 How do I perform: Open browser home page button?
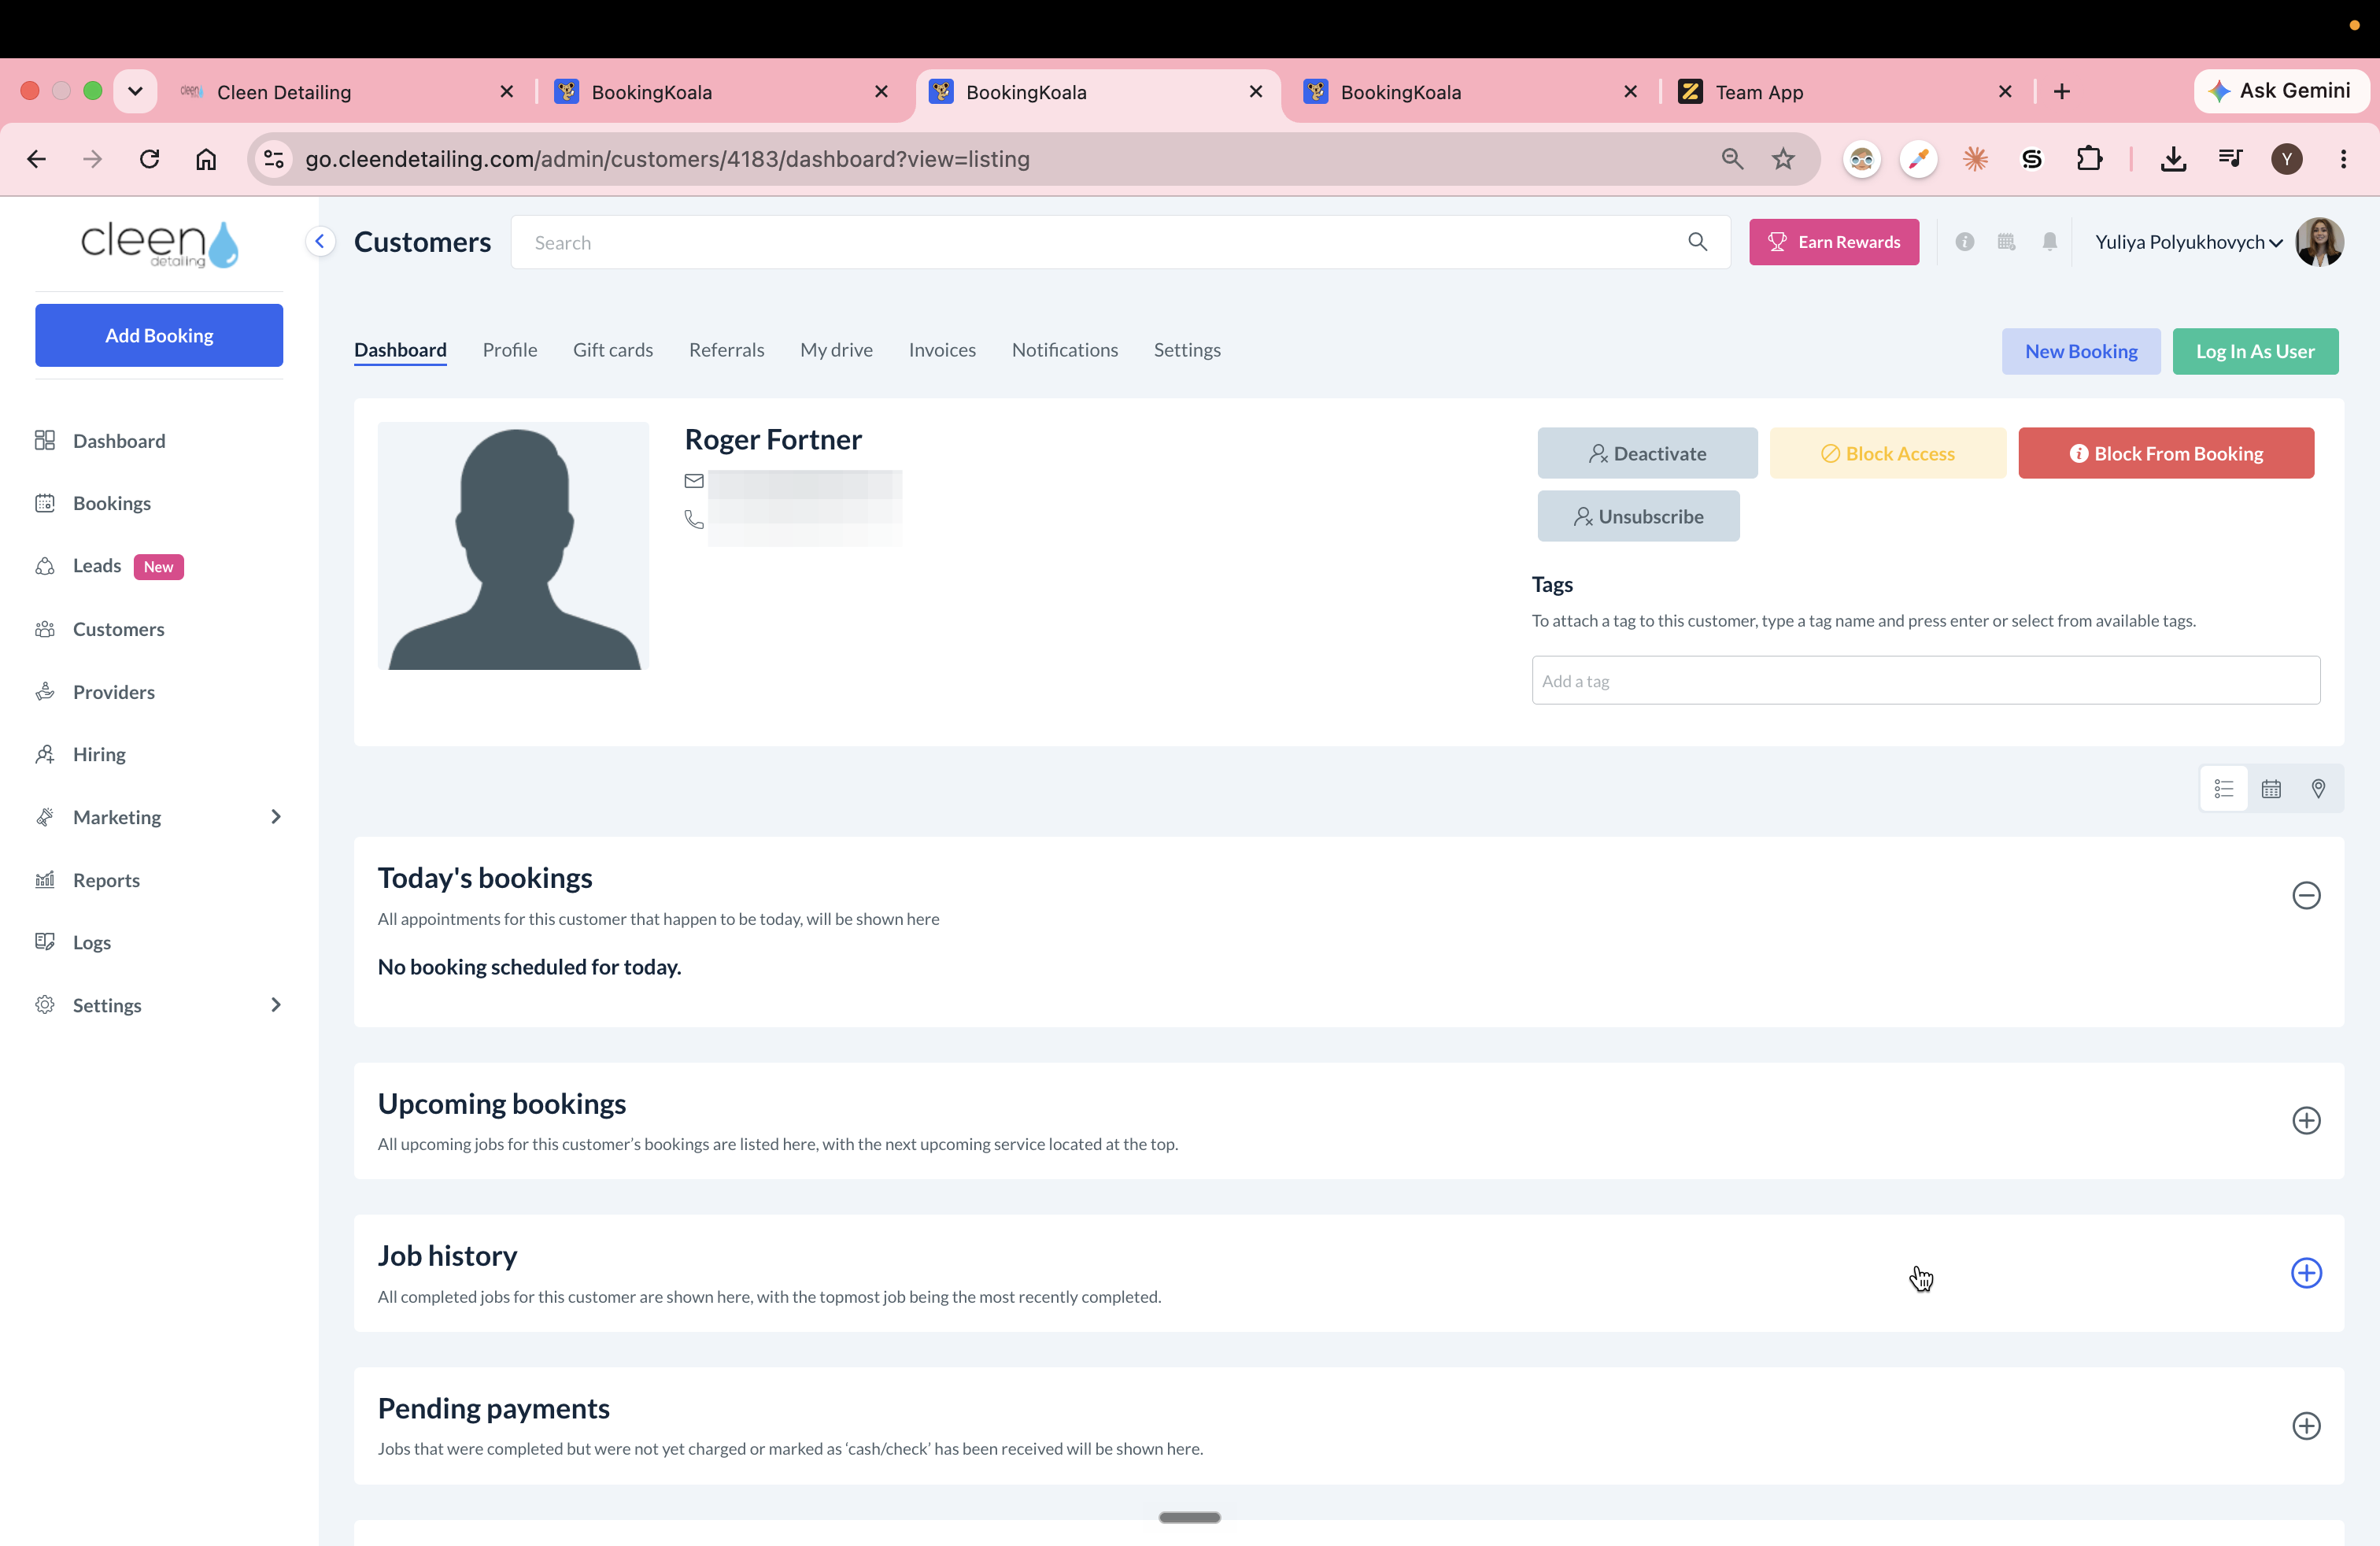pyautogui.click(x=206, y=159)
